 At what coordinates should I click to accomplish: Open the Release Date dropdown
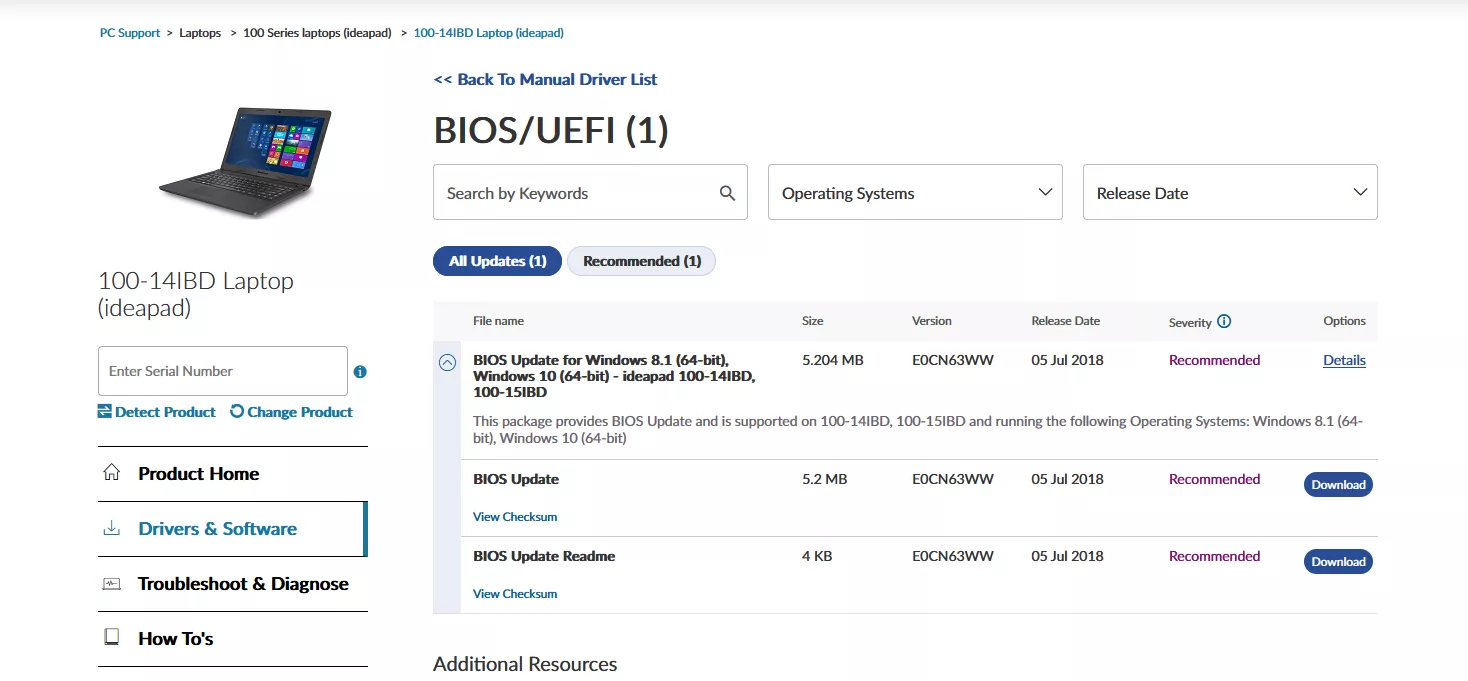click(1230, 192)
